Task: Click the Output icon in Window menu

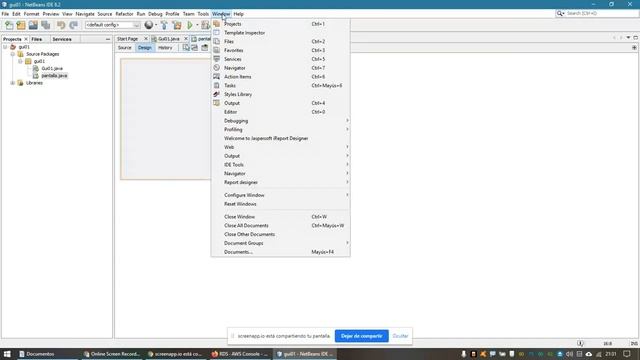Action: tap(217, 103)
